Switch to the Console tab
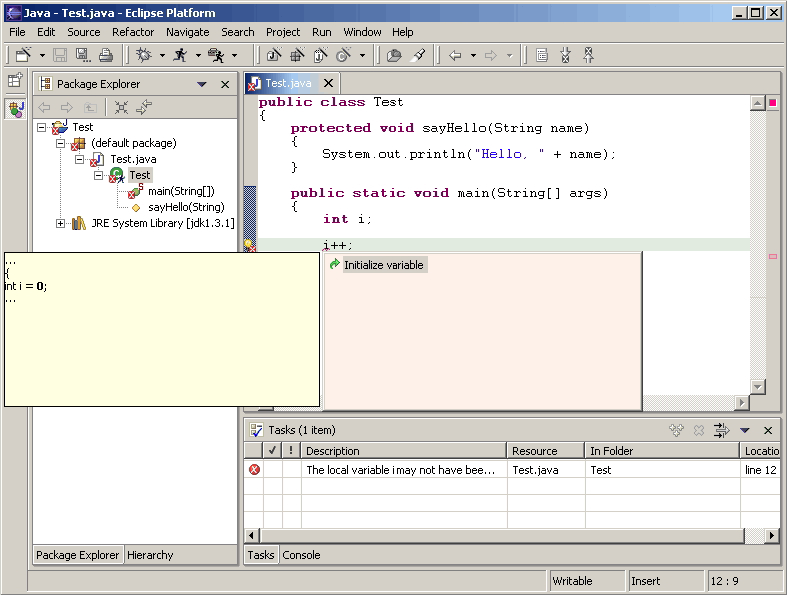 click(301, 555)
